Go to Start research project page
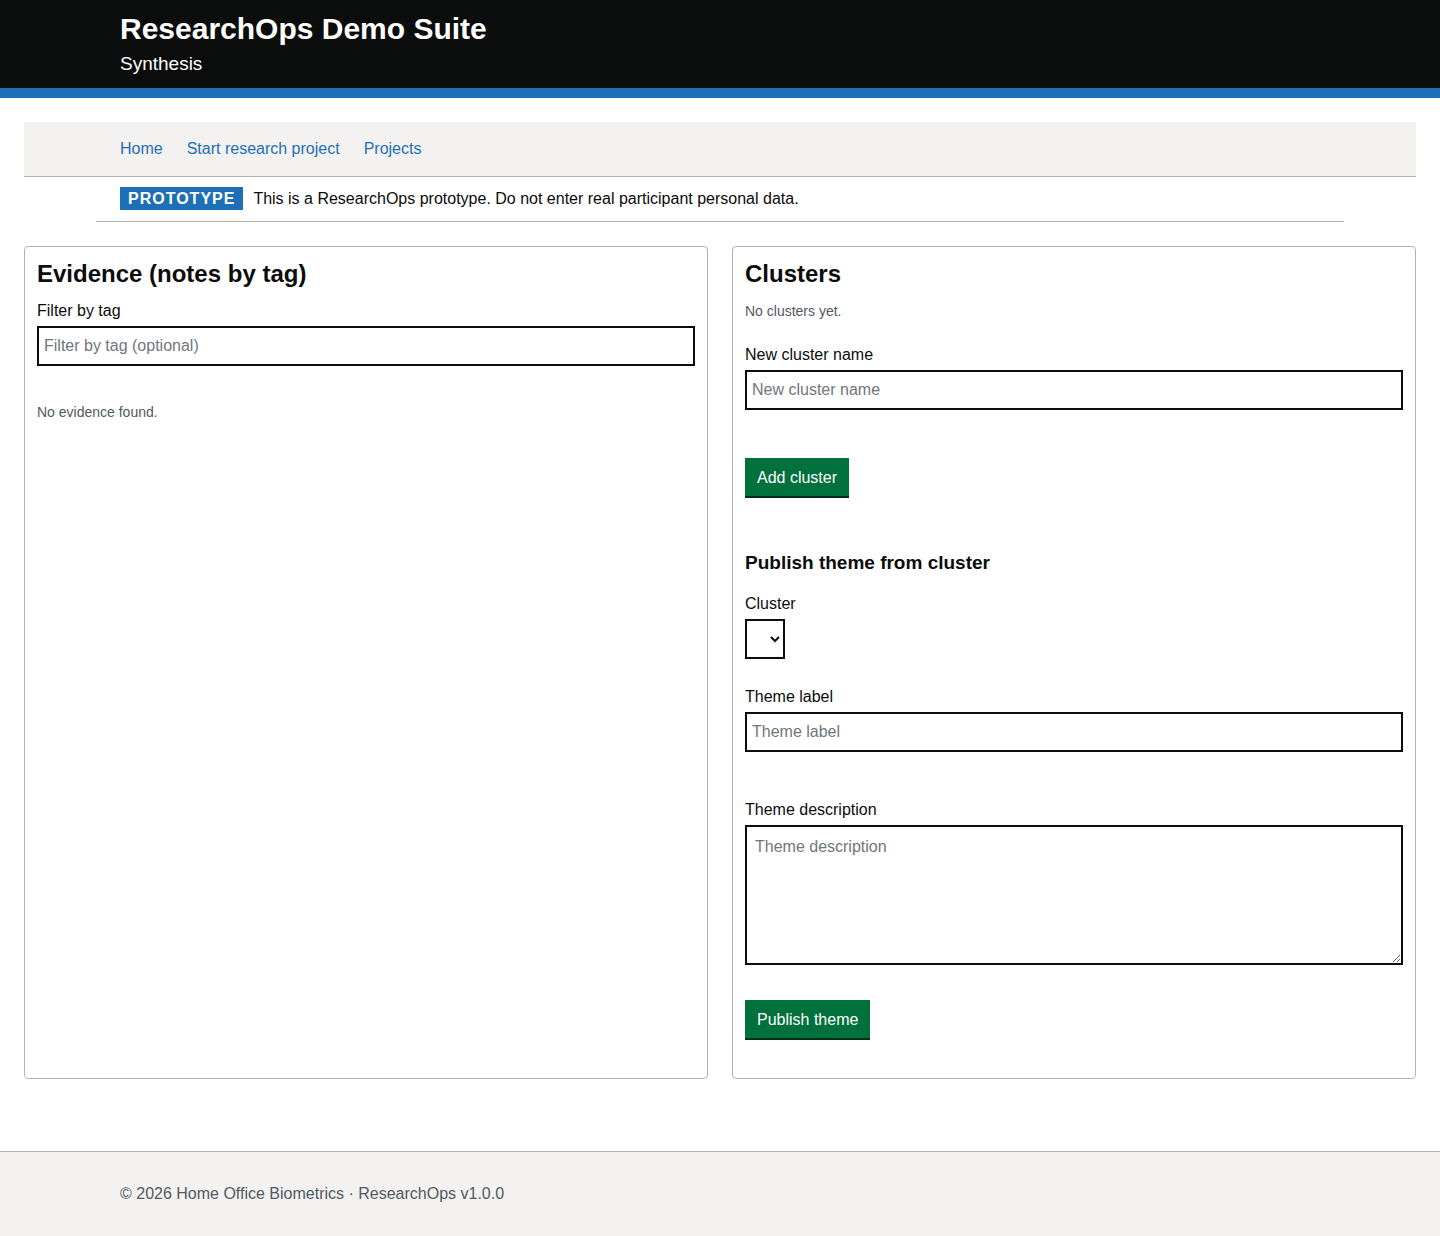Screen dimensions: 1440x1236 coord(263,148)
